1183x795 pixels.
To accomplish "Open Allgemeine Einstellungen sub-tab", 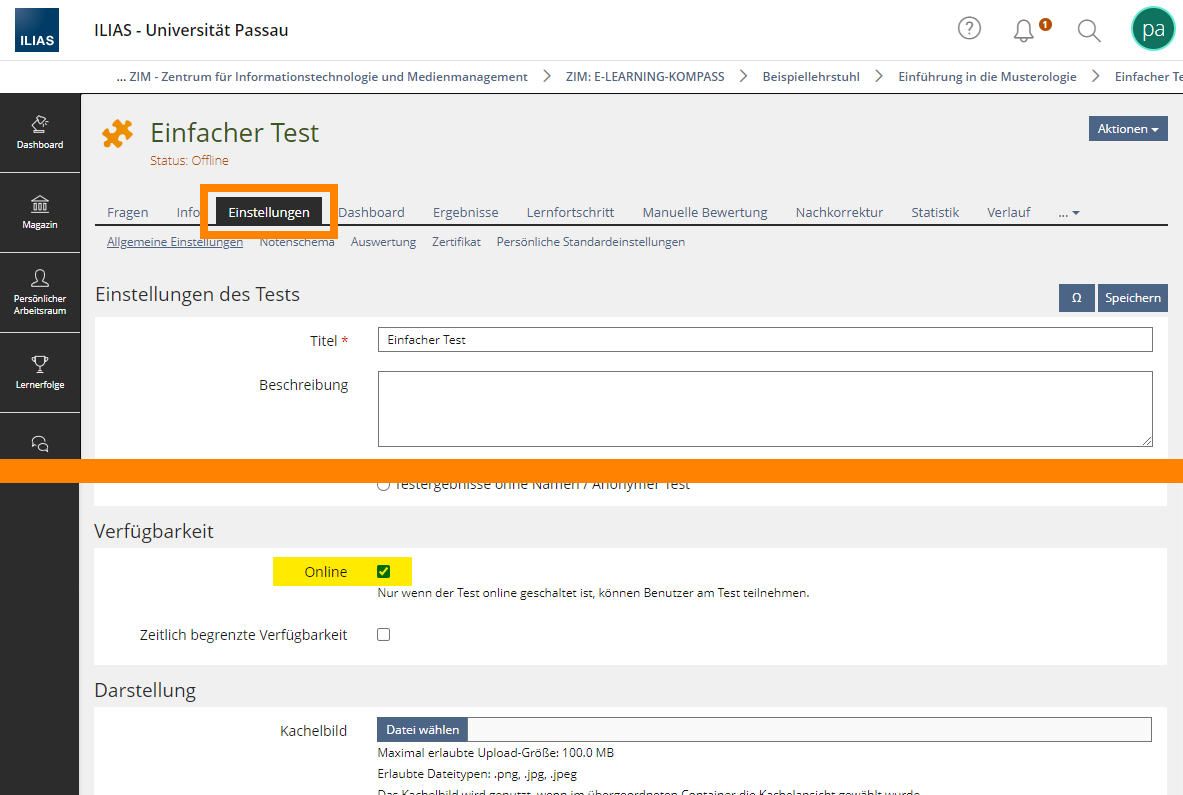I will click(x=175, y=241).
